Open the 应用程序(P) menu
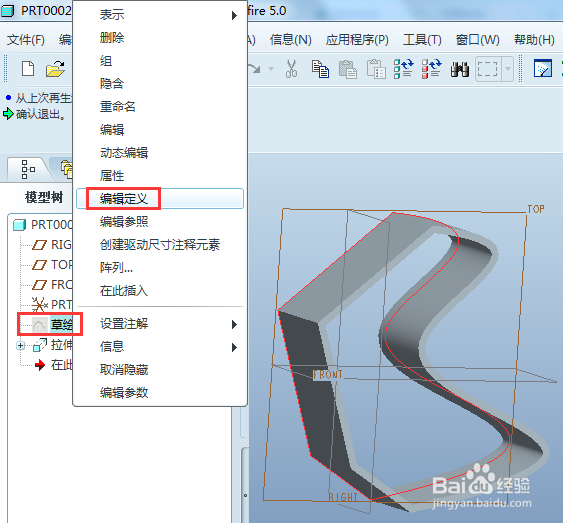The width and height of the screenshot is (563, 523). pyautogui.click(x=357, y=39)
